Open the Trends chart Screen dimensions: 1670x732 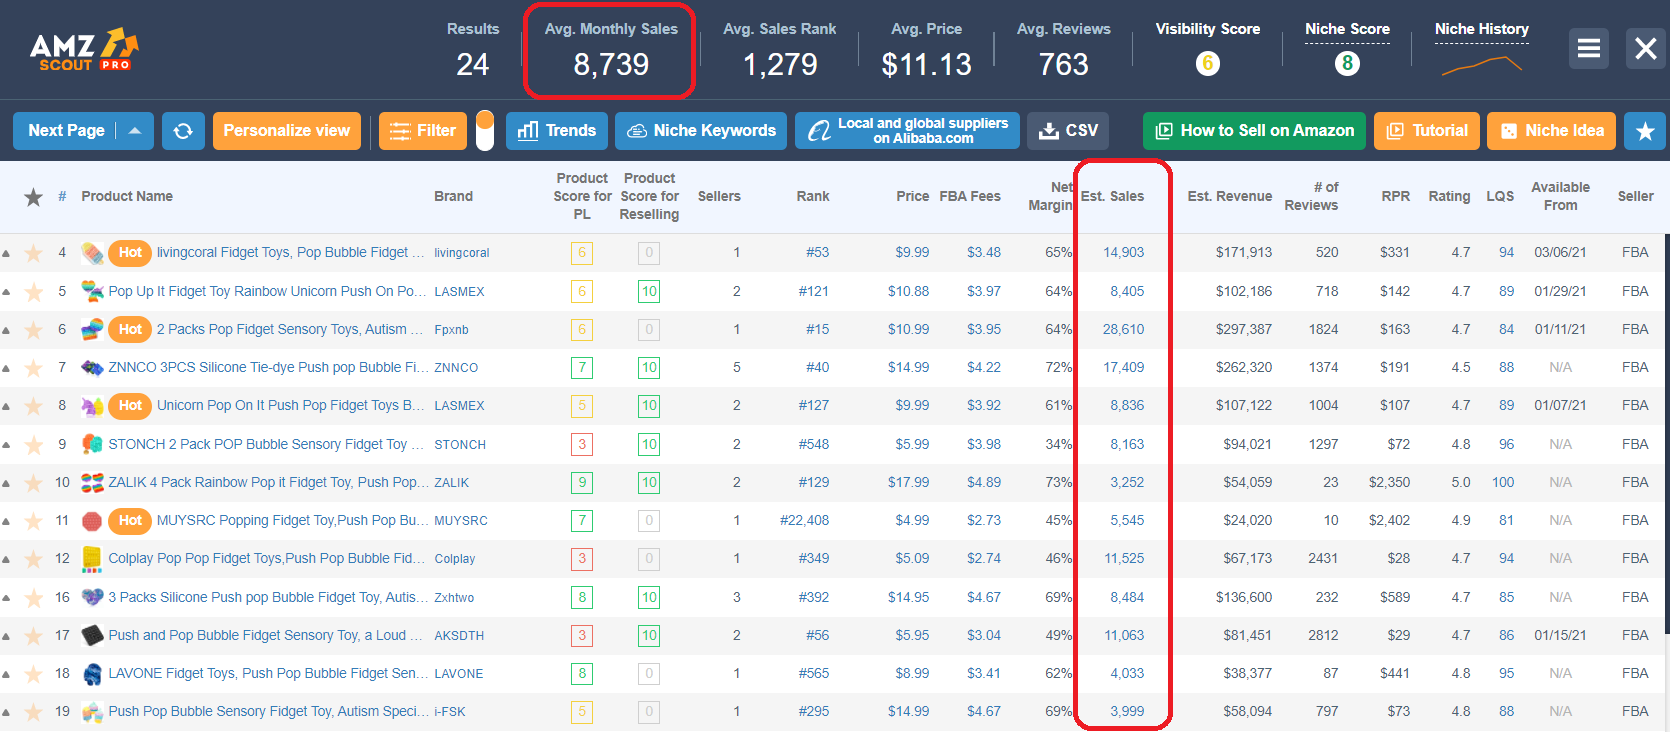pyautogui.click(x=557, y=131)
